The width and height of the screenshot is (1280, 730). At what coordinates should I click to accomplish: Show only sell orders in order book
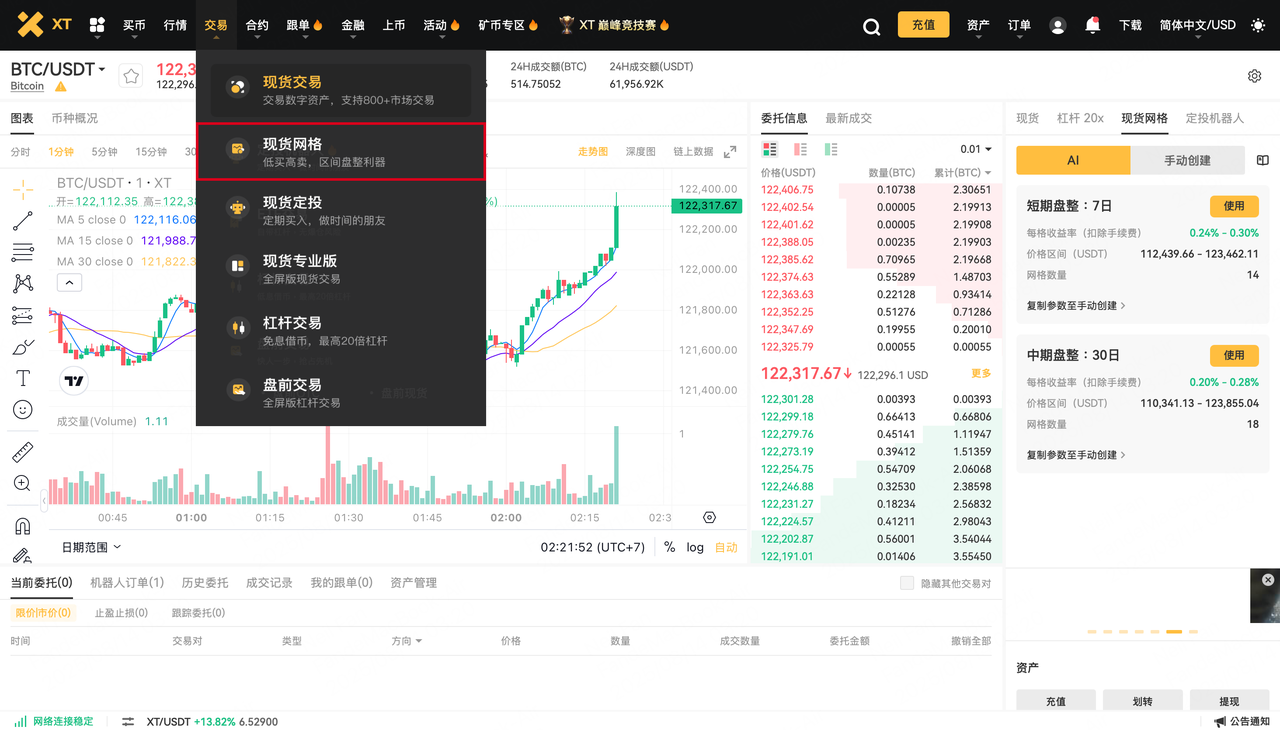(800, 149)
